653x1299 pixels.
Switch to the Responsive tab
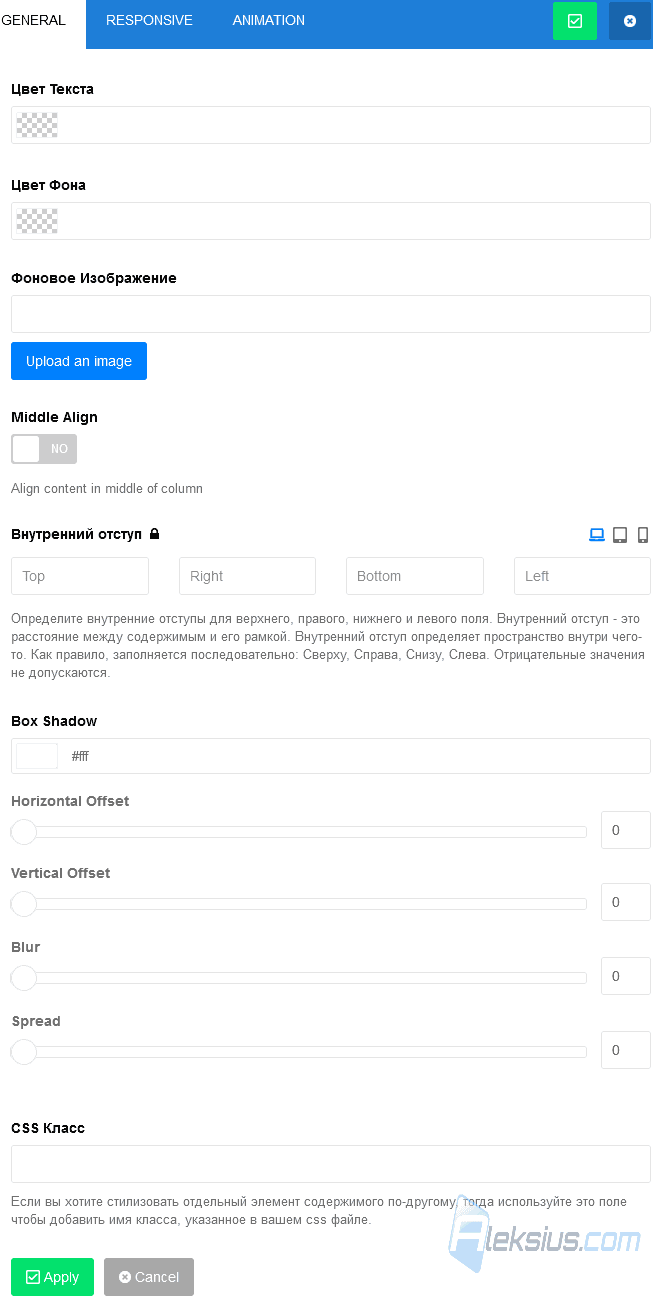coord(149,21)
